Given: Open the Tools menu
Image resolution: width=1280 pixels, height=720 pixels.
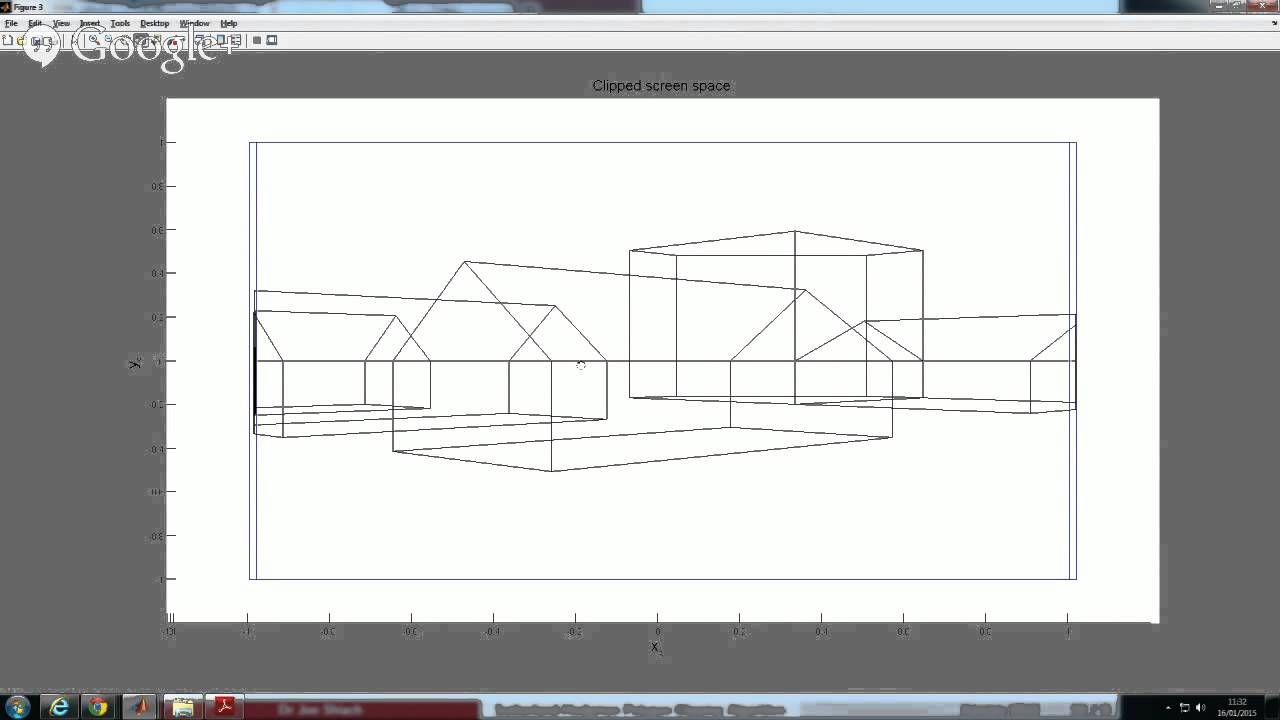Looking at the screenshot, I should pyautogui.click(x=120, y=23).
